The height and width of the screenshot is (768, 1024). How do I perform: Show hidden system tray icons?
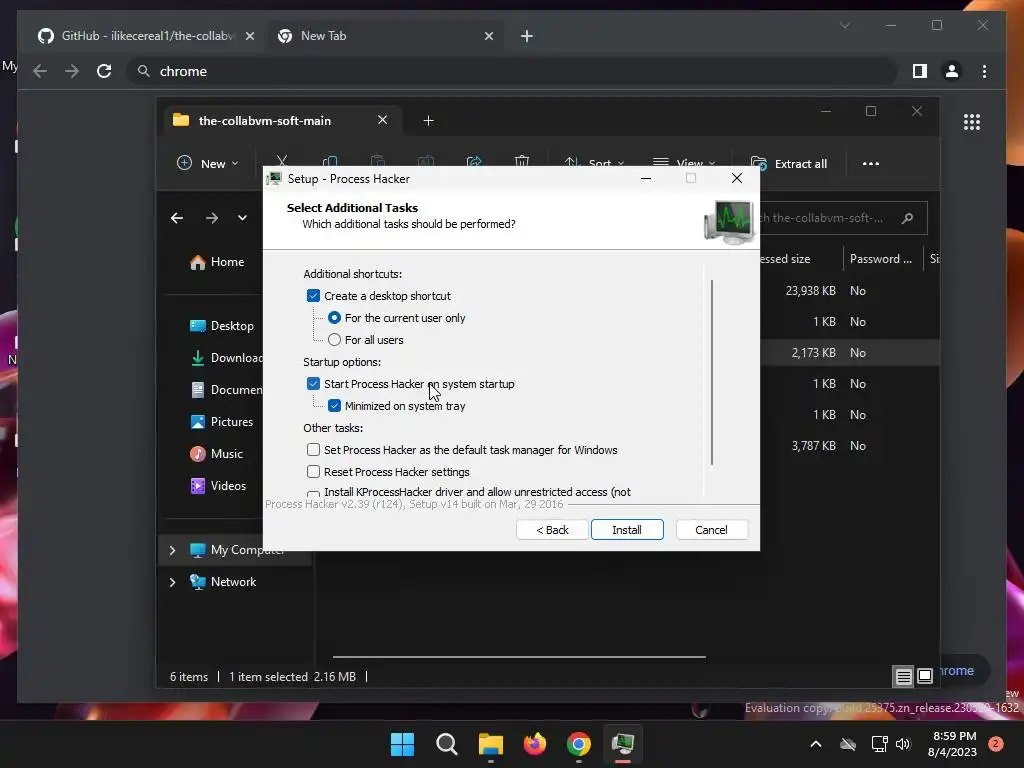tap(816, 744)
